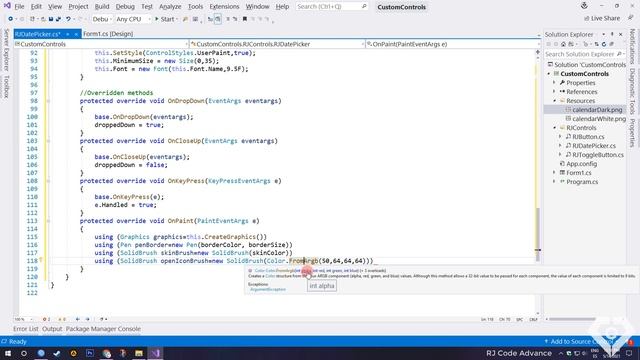Open the Error List tab

25,329
